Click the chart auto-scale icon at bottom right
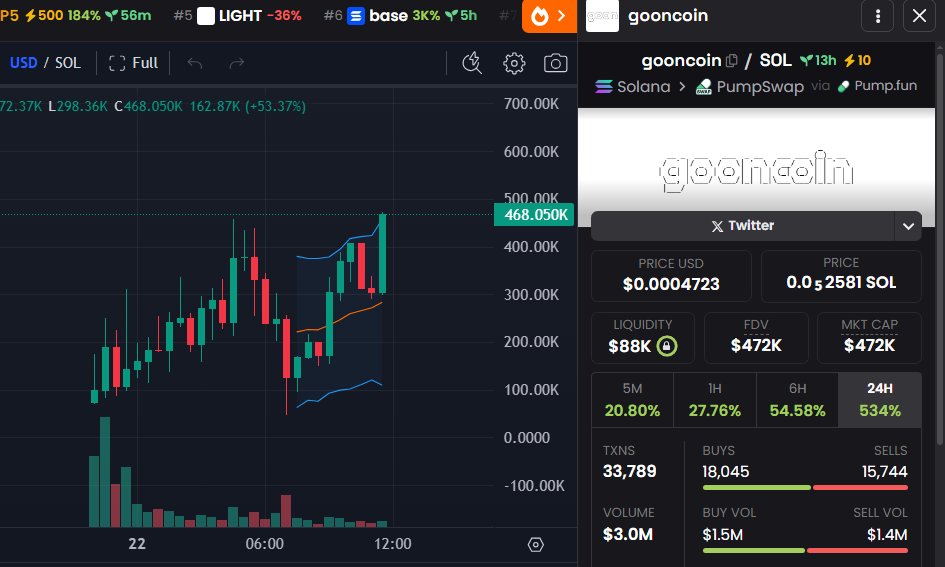The width and height of the screenshot is (945, 567). point(535,544)
